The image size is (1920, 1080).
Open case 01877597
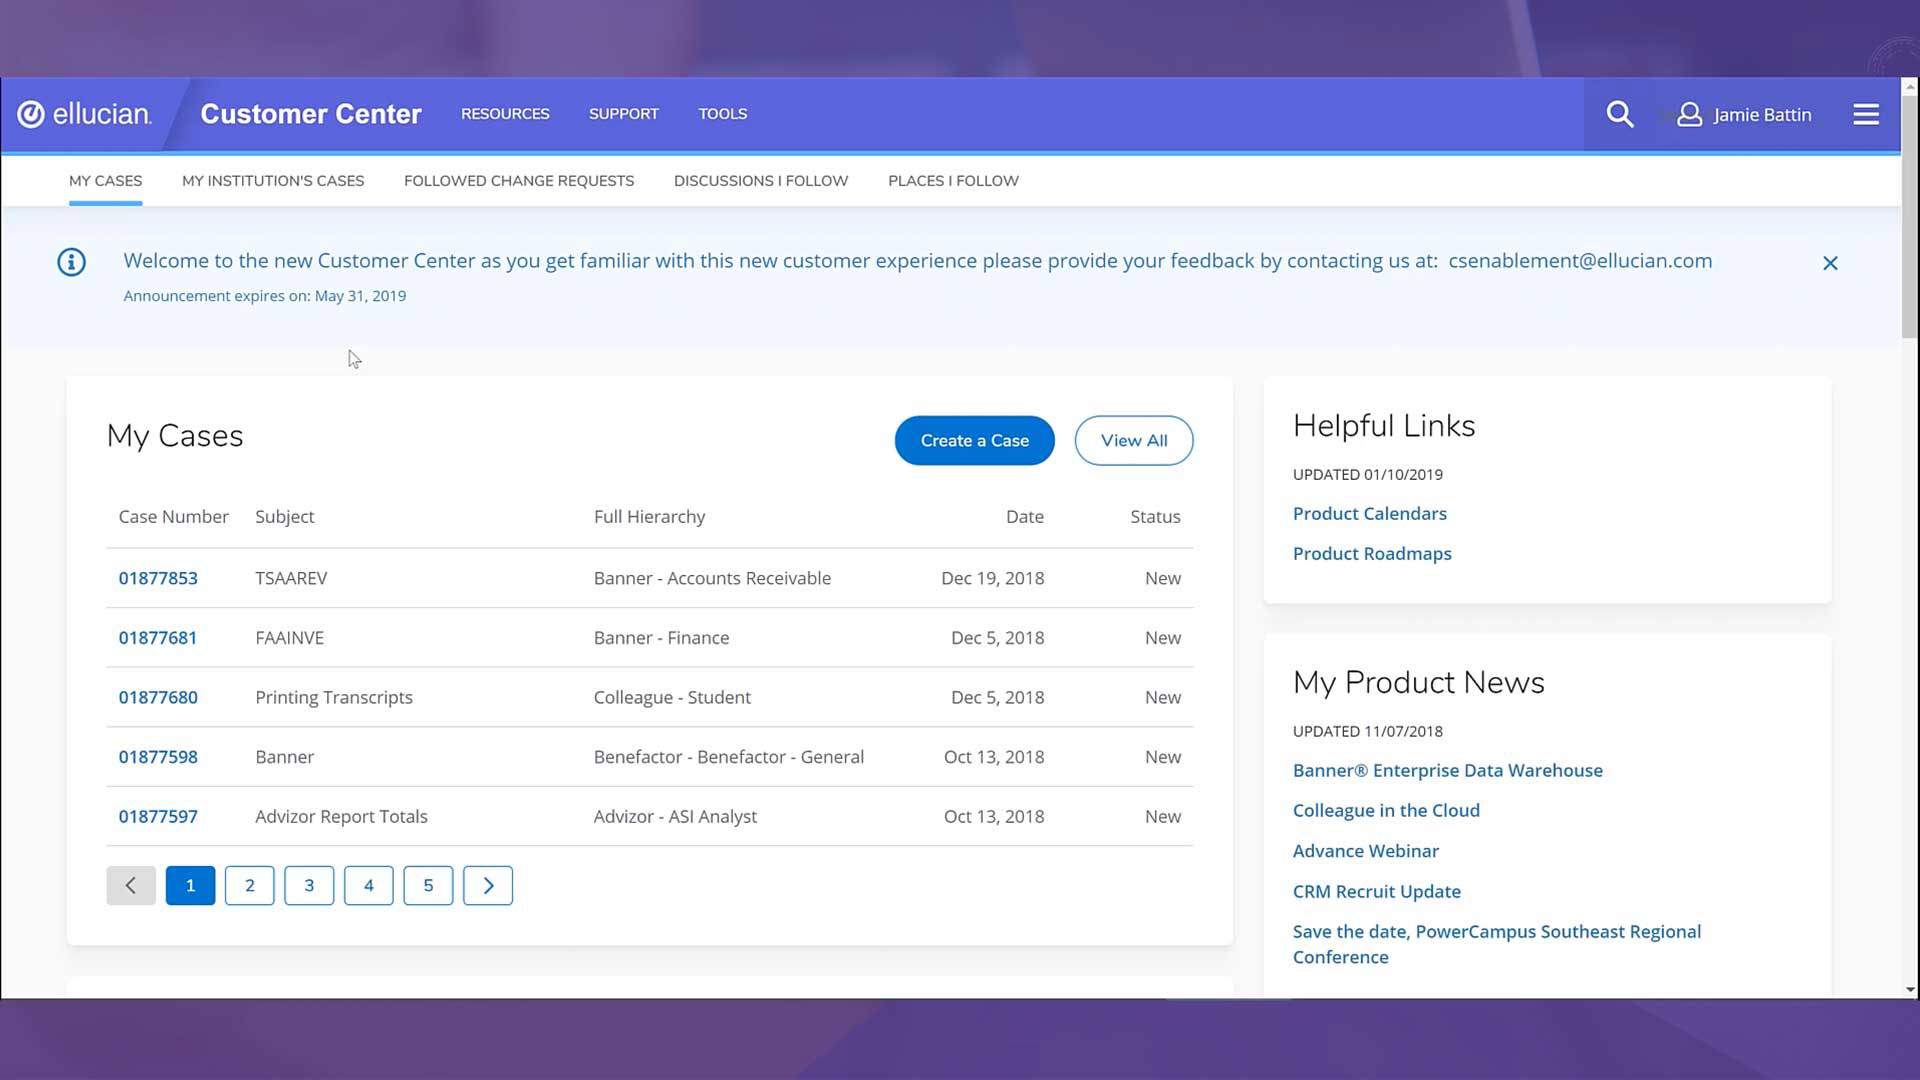click(158, 816)
